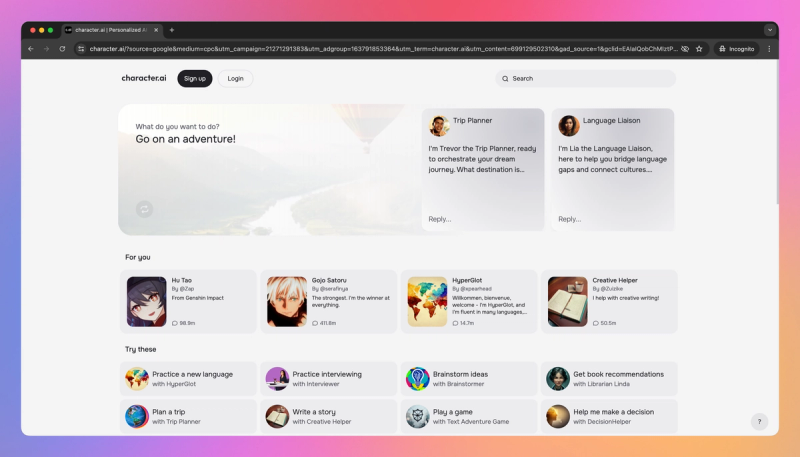The height and width of the screenshot is (457, 800).
Task: Click Reply field in Trip Planner card
Action: click(440, 219)
